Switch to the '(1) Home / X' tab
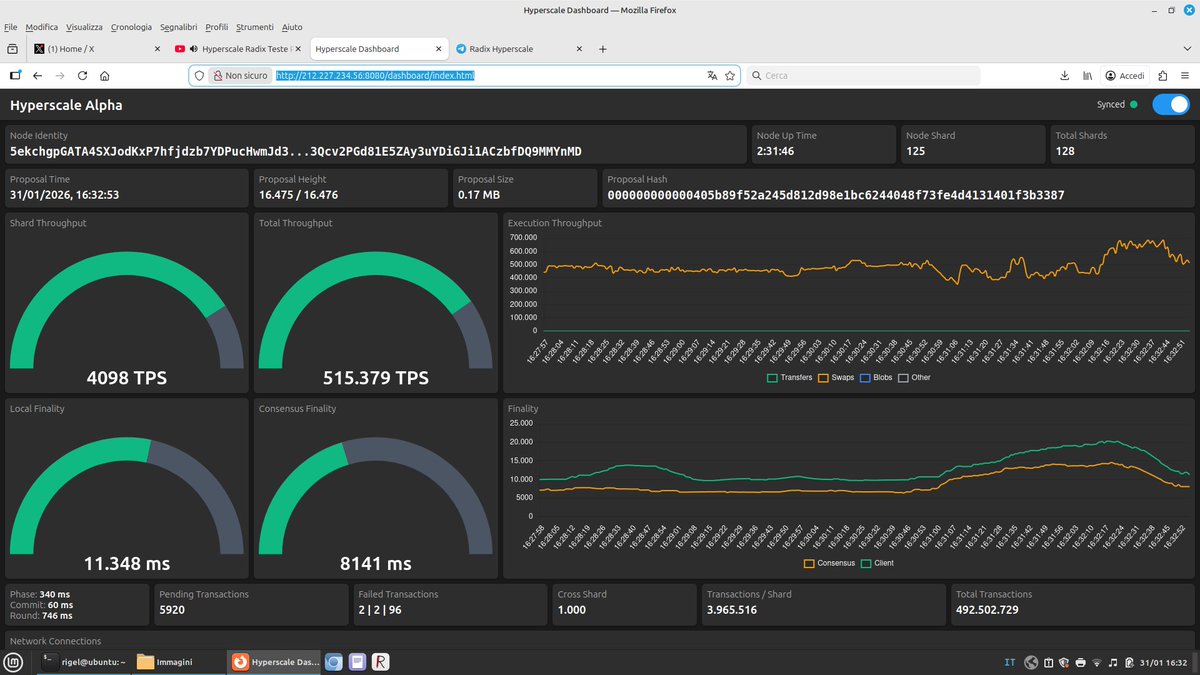Viewport: 1200px width, 675px height. (95, 48)
